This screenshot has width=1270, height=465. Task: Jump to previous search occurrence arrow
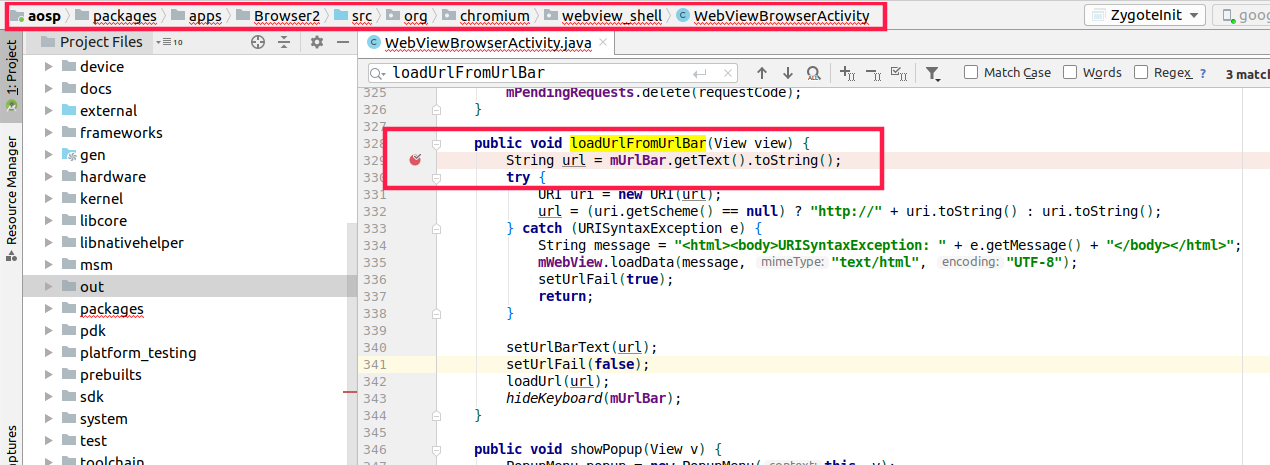coord(762,73)
